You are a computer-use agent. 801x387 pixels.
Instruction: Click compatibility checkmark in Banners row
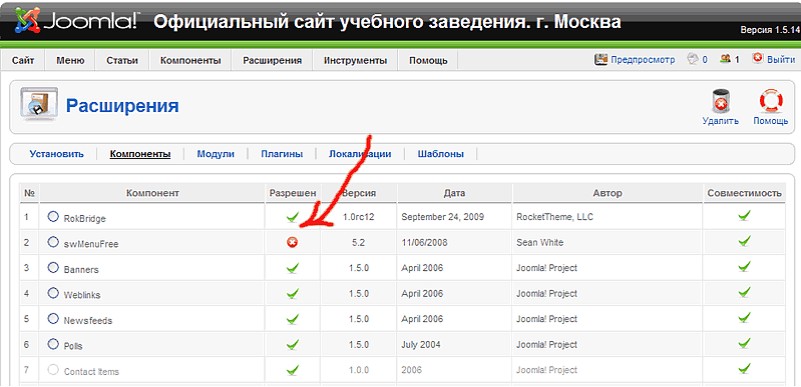click(744, 266)
